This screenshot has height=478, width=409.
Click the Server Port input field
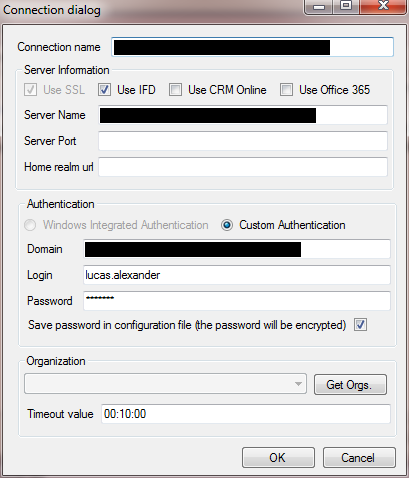243,141
